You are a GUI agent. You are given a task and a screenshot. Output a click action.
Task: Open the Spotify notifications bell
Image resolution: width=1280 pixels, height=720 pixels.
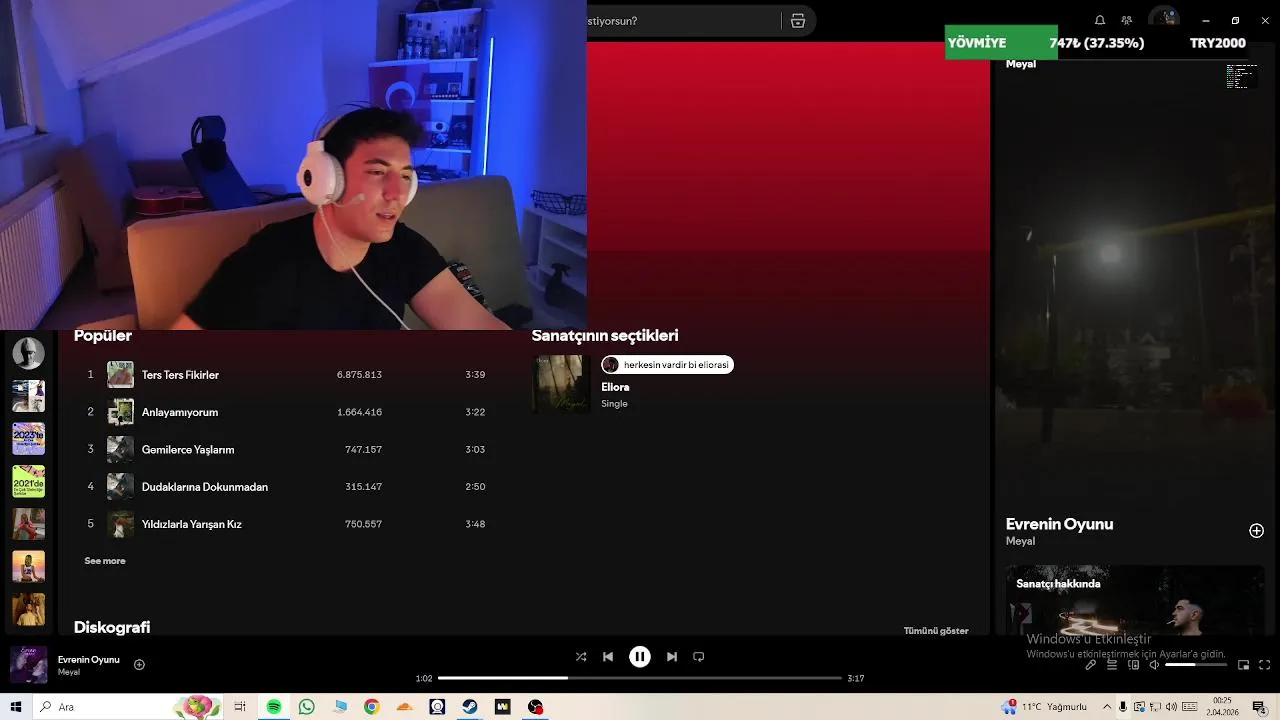[1100, 20]
